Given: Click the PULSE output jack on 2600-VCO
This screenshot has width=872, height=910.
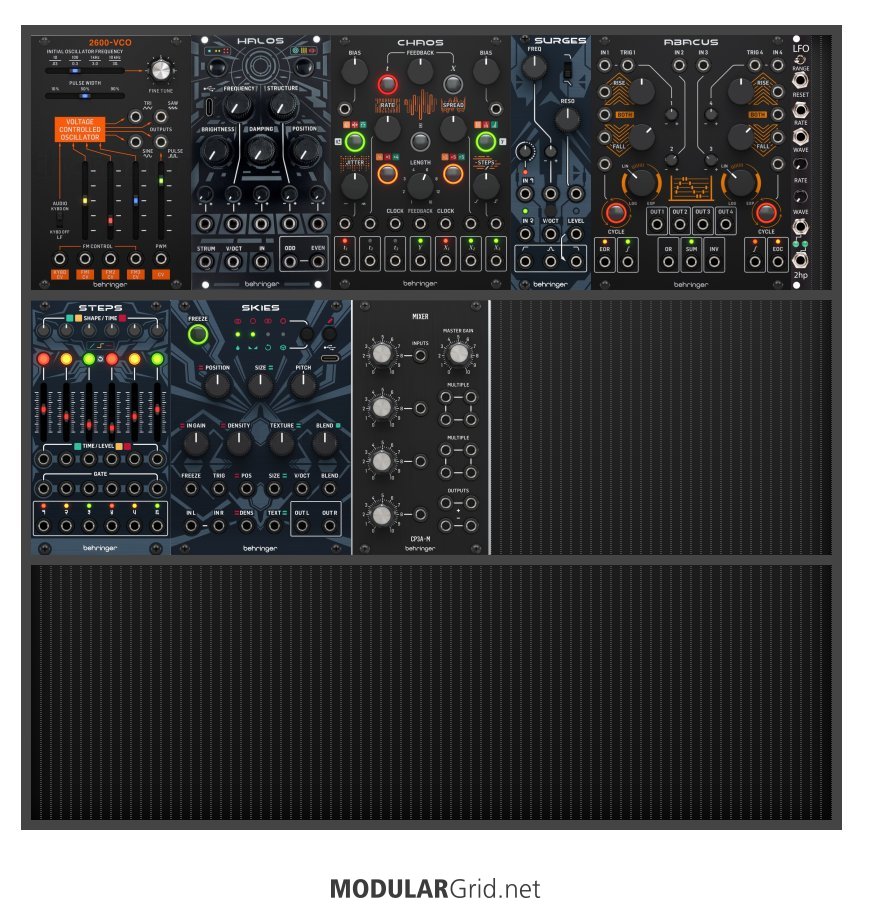Looking at the screenshot, I should pos(161,142).
